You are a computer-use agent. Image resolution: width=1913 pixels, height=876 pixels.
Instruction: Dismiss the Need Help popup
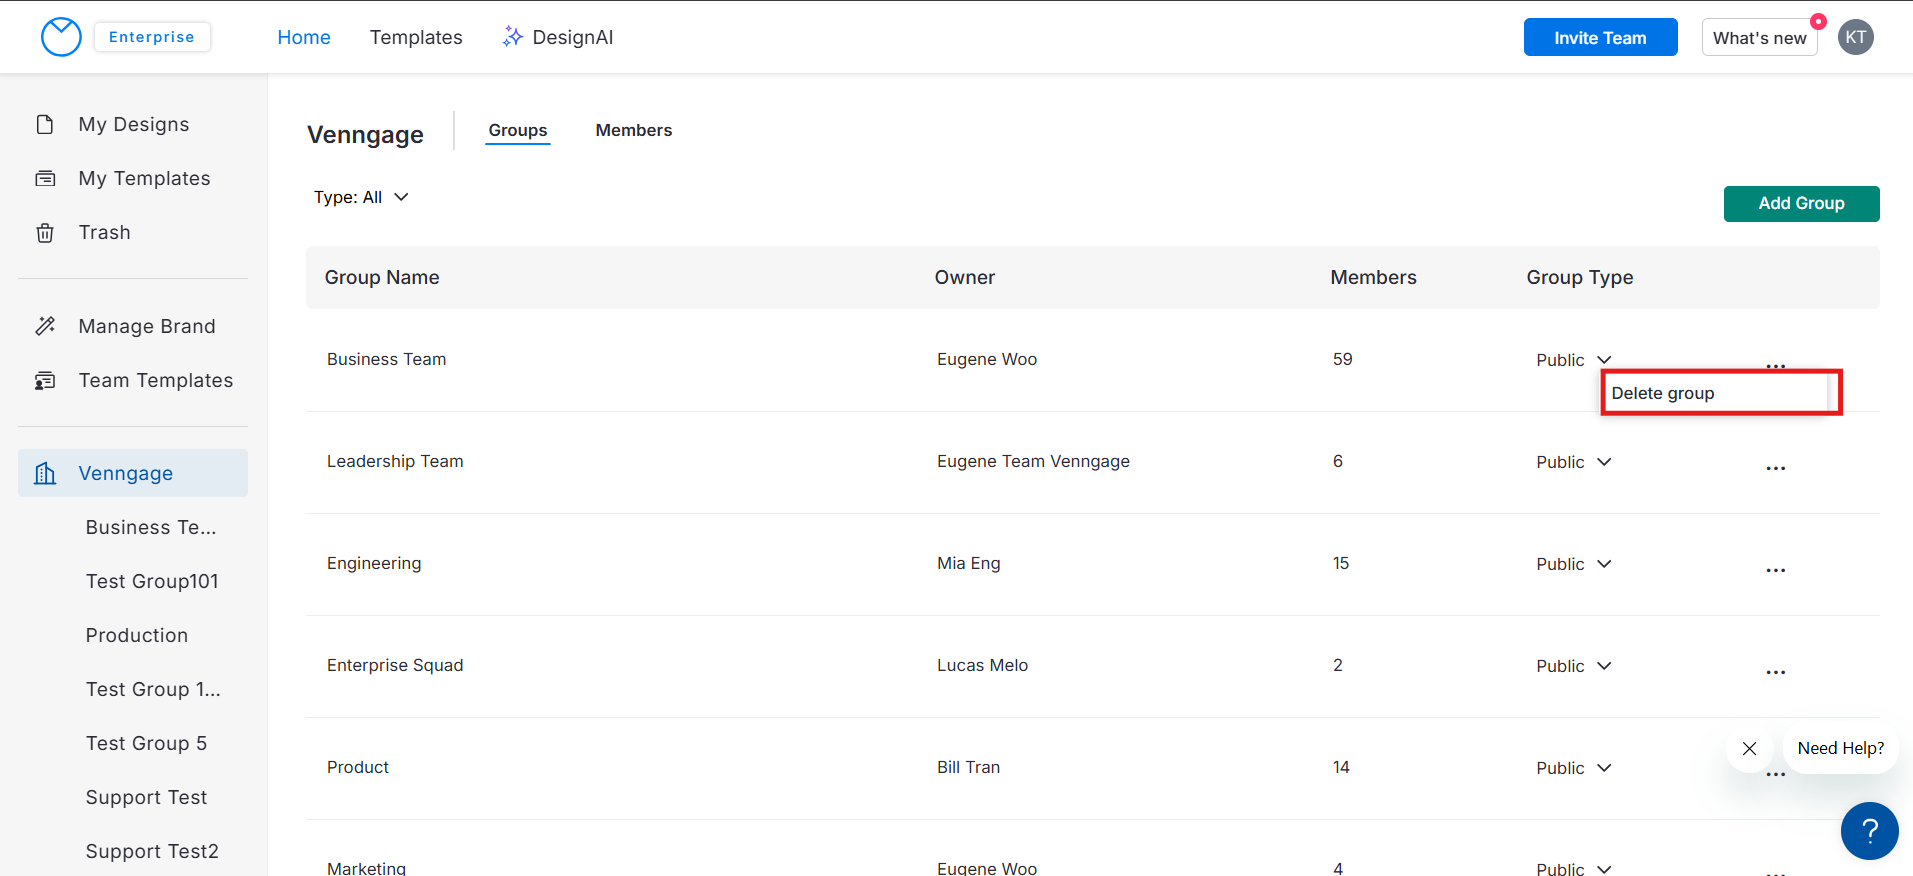pos(1749,748)
